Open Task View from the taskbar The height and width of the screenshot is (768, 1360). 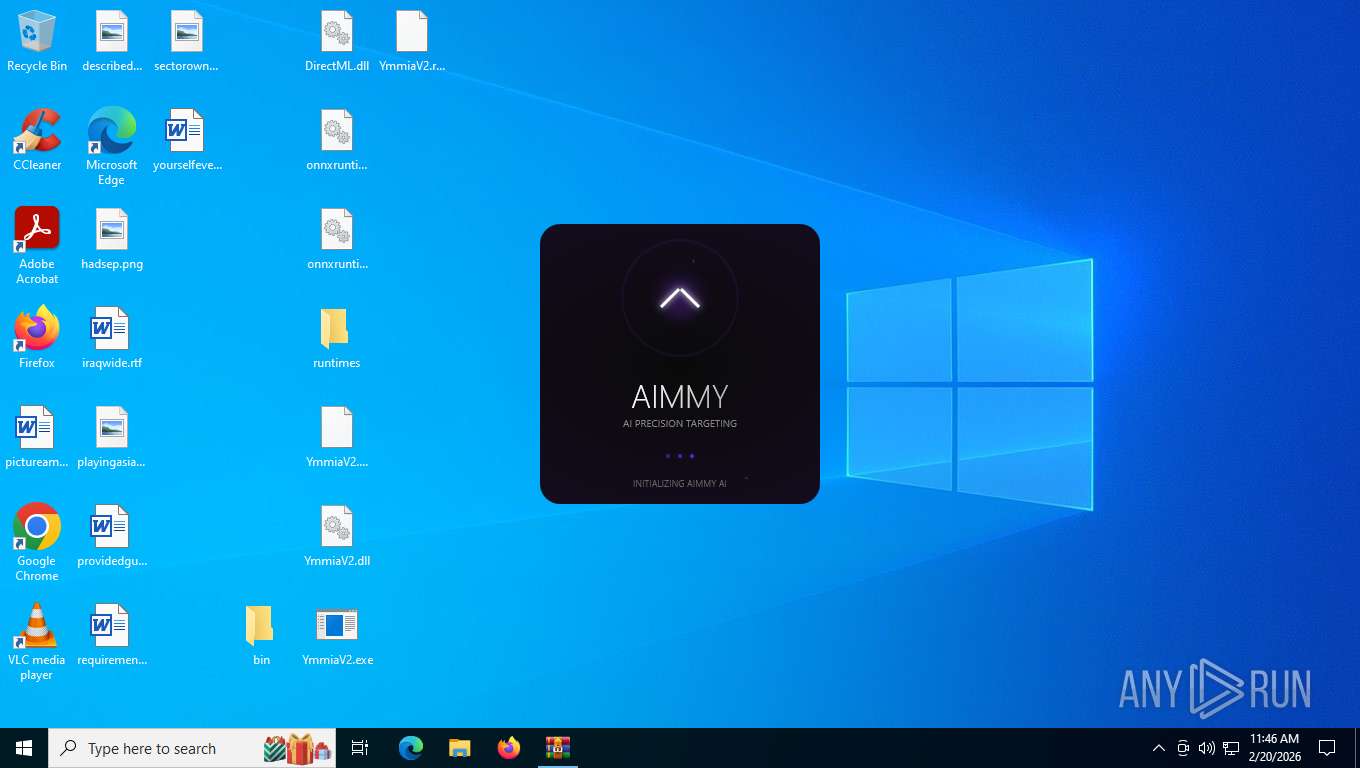click(x=360, y=748)
